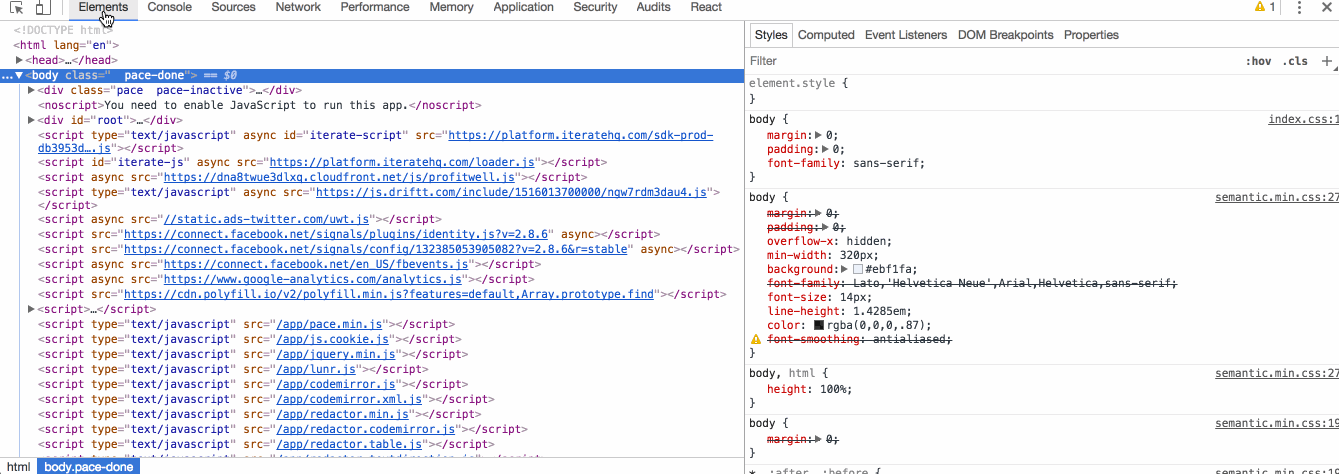Open the /app/redactor.min.js link
The image size is (1339, 474).
pyautogui.click(x=341, y=414)
